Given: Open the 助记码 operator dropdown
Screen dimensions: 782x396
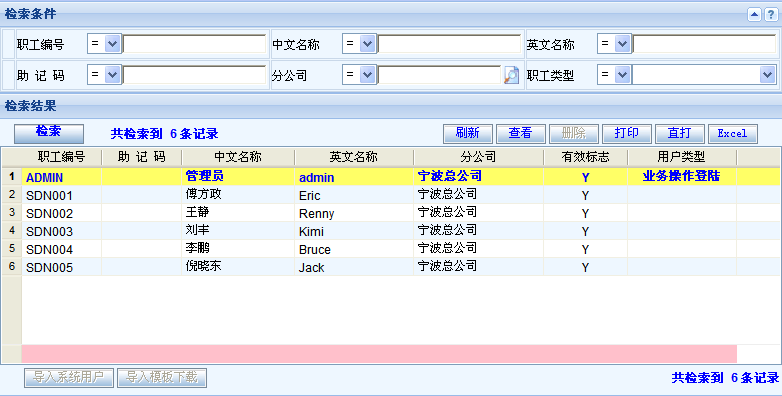Looking at the screenshot, I should coord(104,75).
